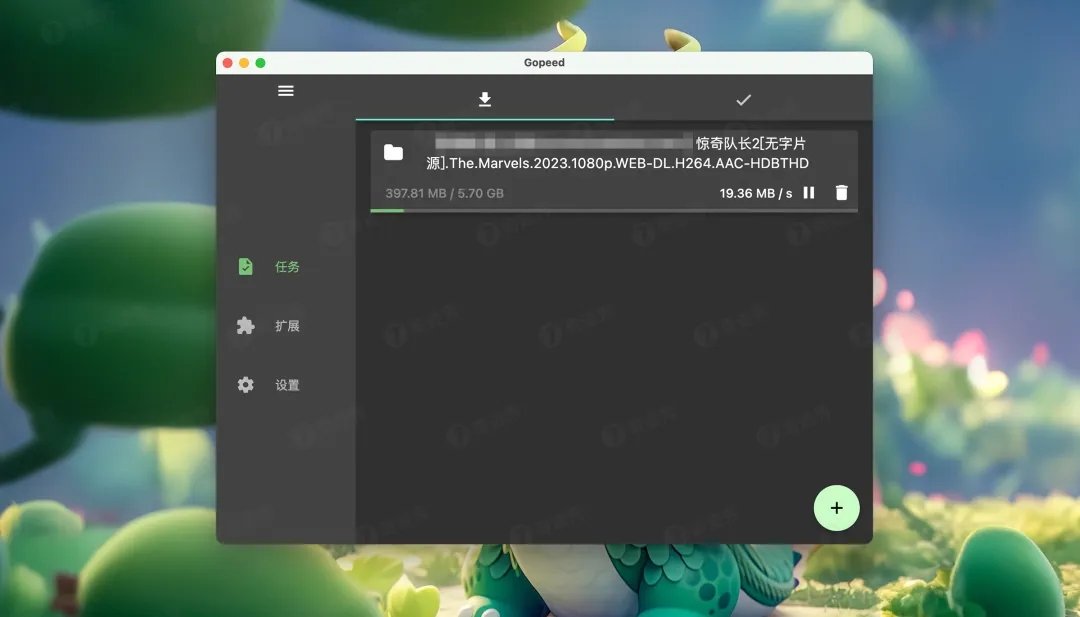Screen dimensions: 1080x617
Task: Open 设置 settings via its label
Action: coord(287,385)
